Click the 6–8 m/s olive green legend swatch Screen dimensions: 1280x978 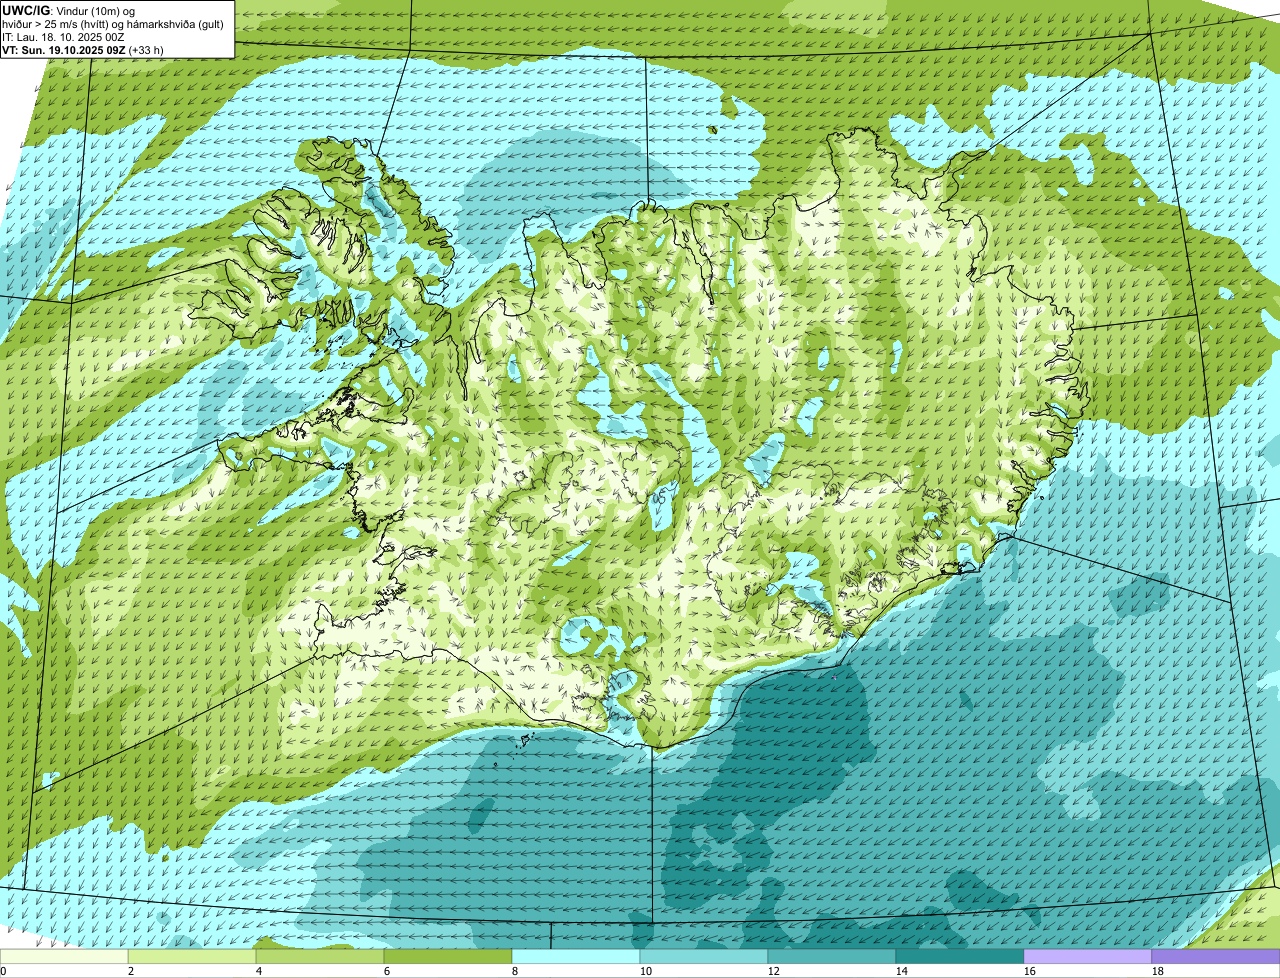point(448,956)
